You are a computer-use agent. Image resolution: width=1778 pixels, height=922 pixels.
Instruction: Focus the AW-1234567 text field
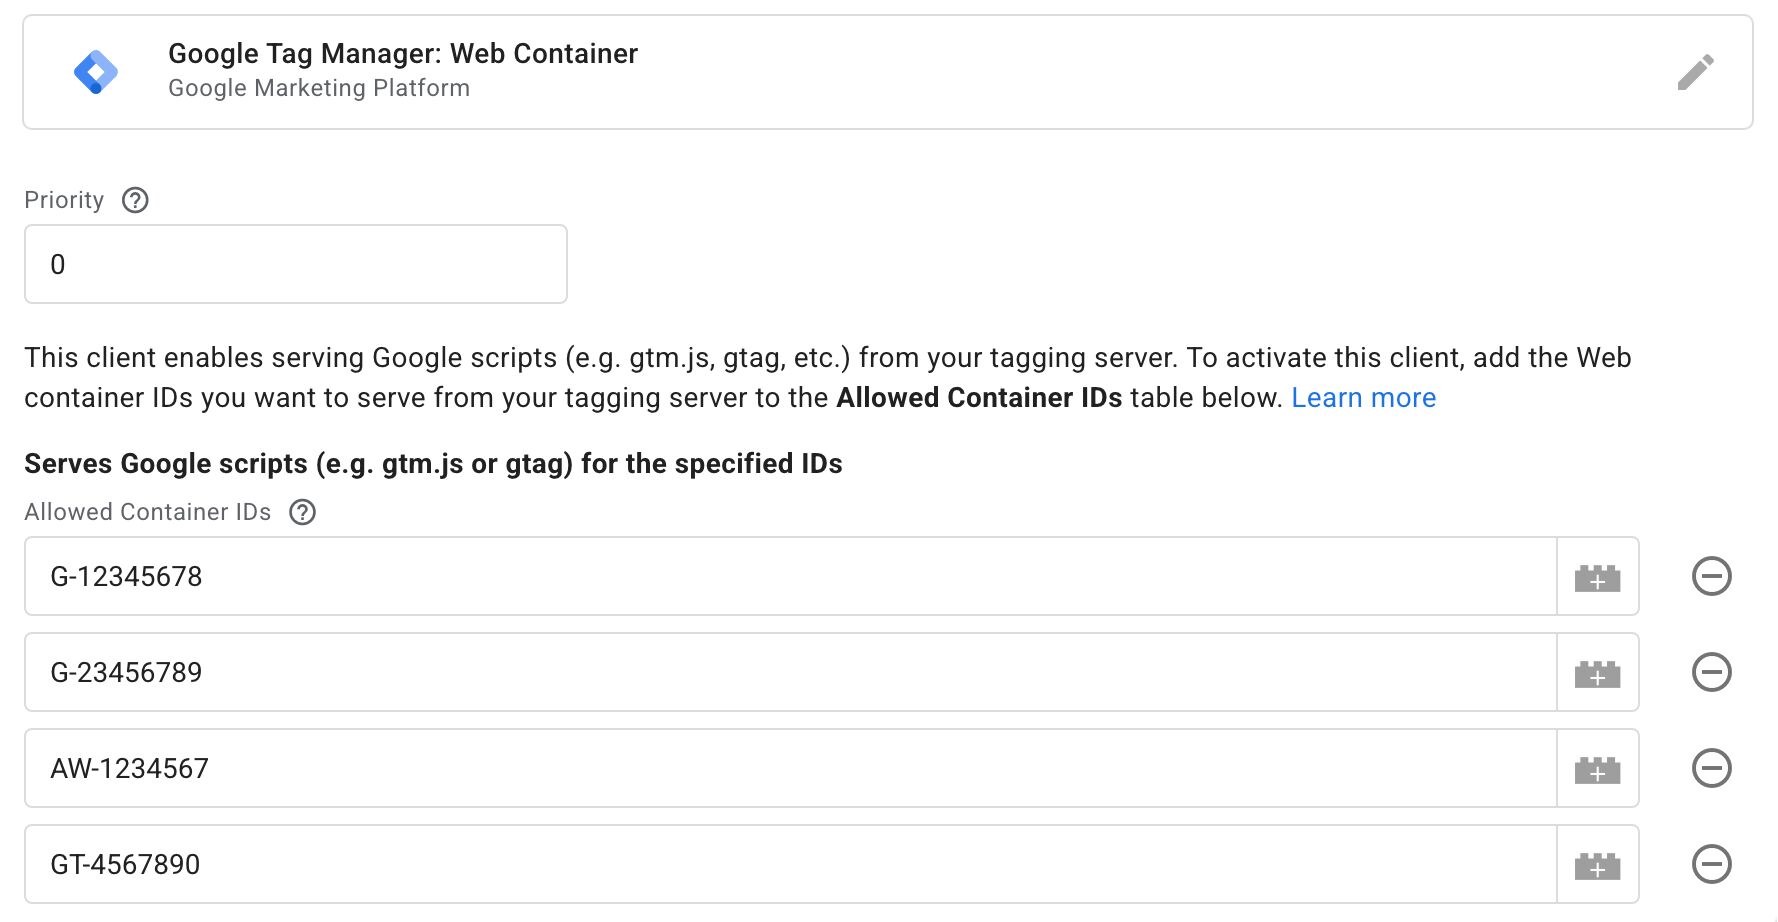point(790,768)
